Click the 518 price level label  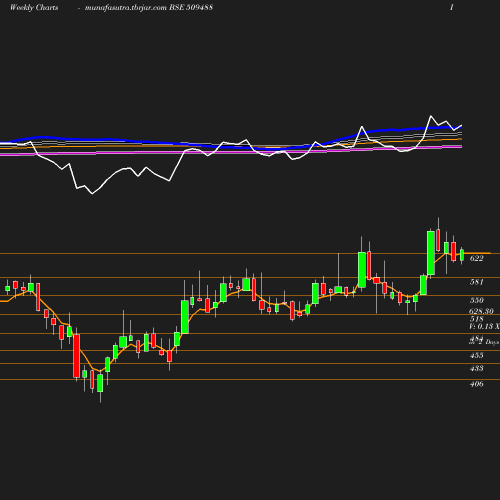(x=477, y=319)
